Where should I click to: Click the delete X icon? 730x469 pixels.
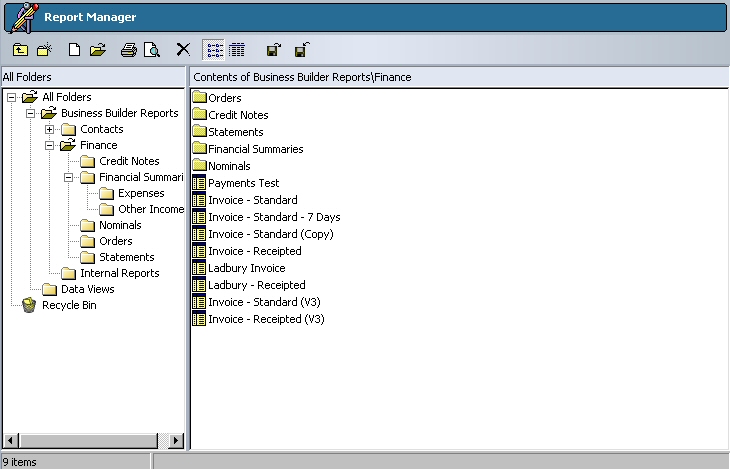tap(183, 49)
